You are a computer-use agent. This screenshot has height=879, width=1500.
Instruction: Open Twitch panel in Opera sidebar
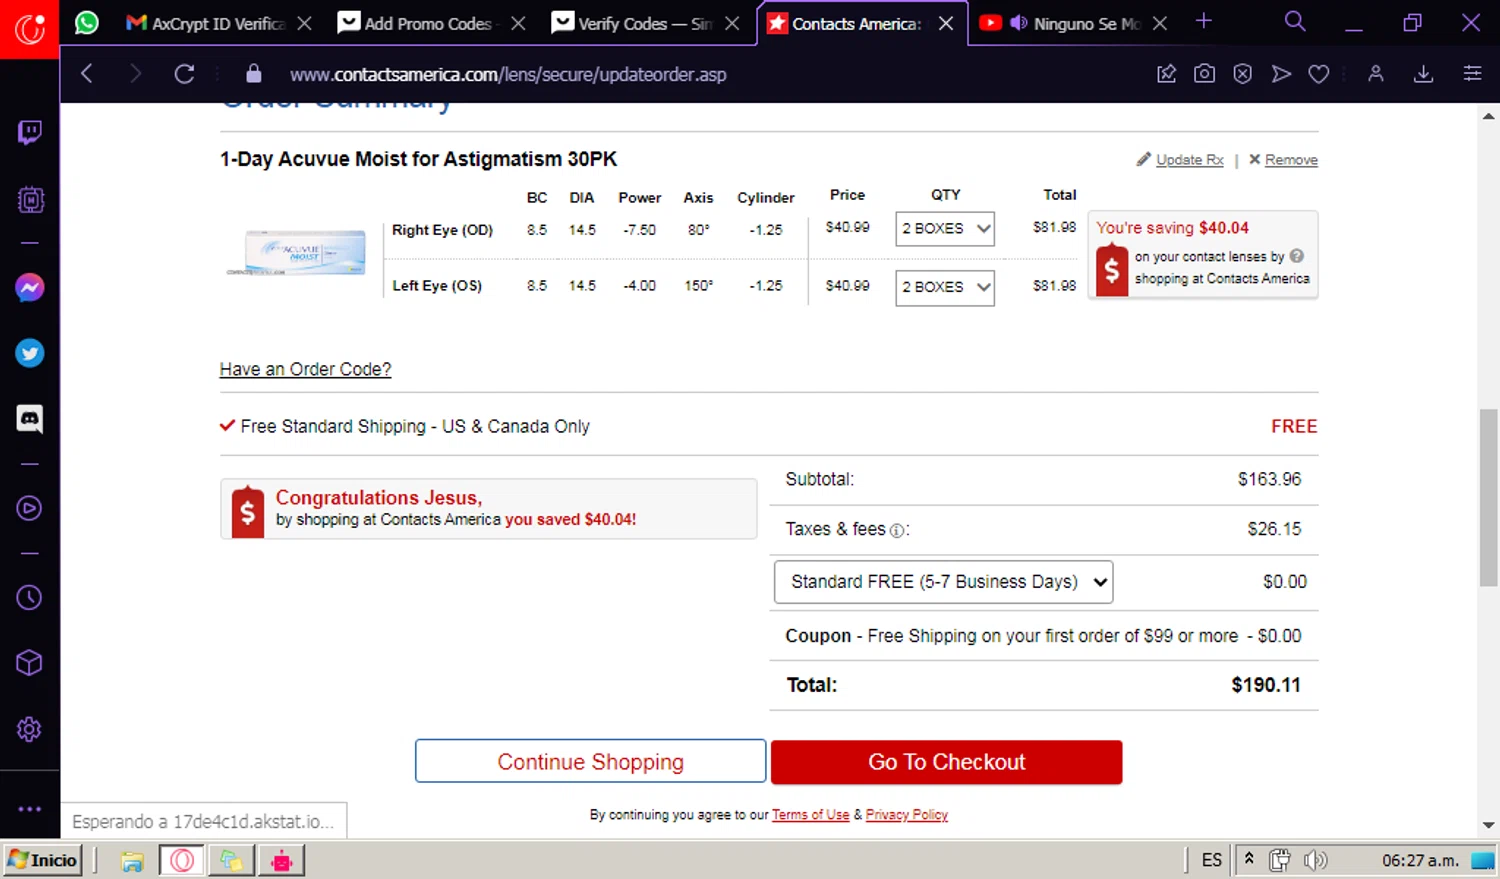(30, 133)
